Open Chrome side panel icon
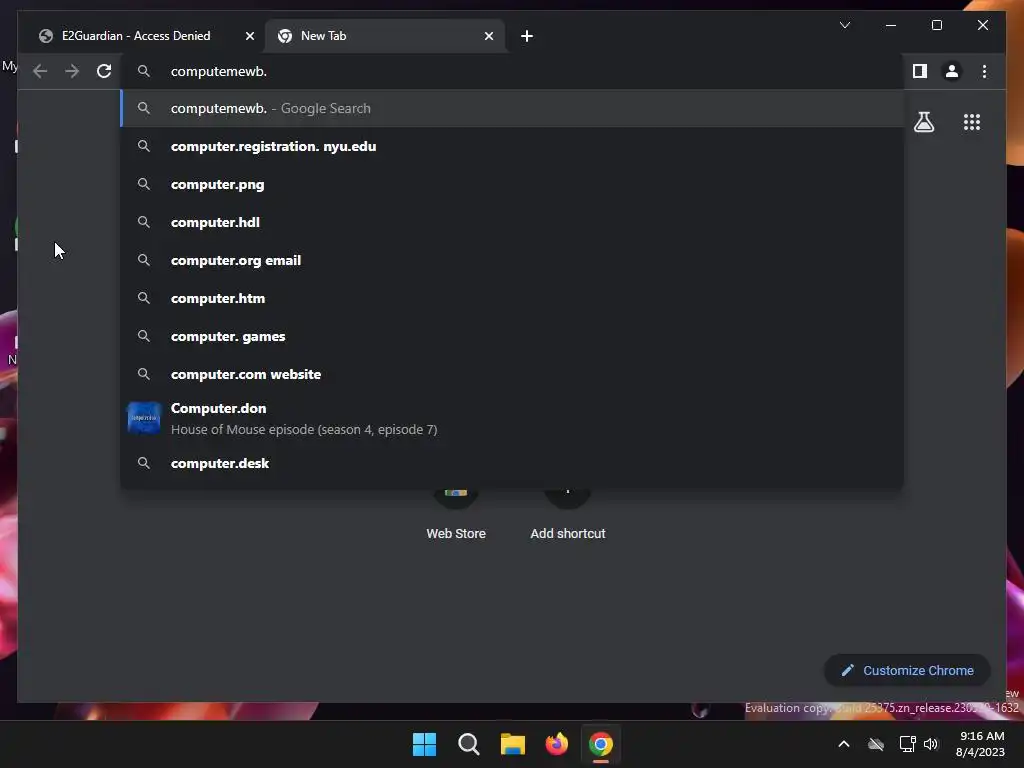 920,71
